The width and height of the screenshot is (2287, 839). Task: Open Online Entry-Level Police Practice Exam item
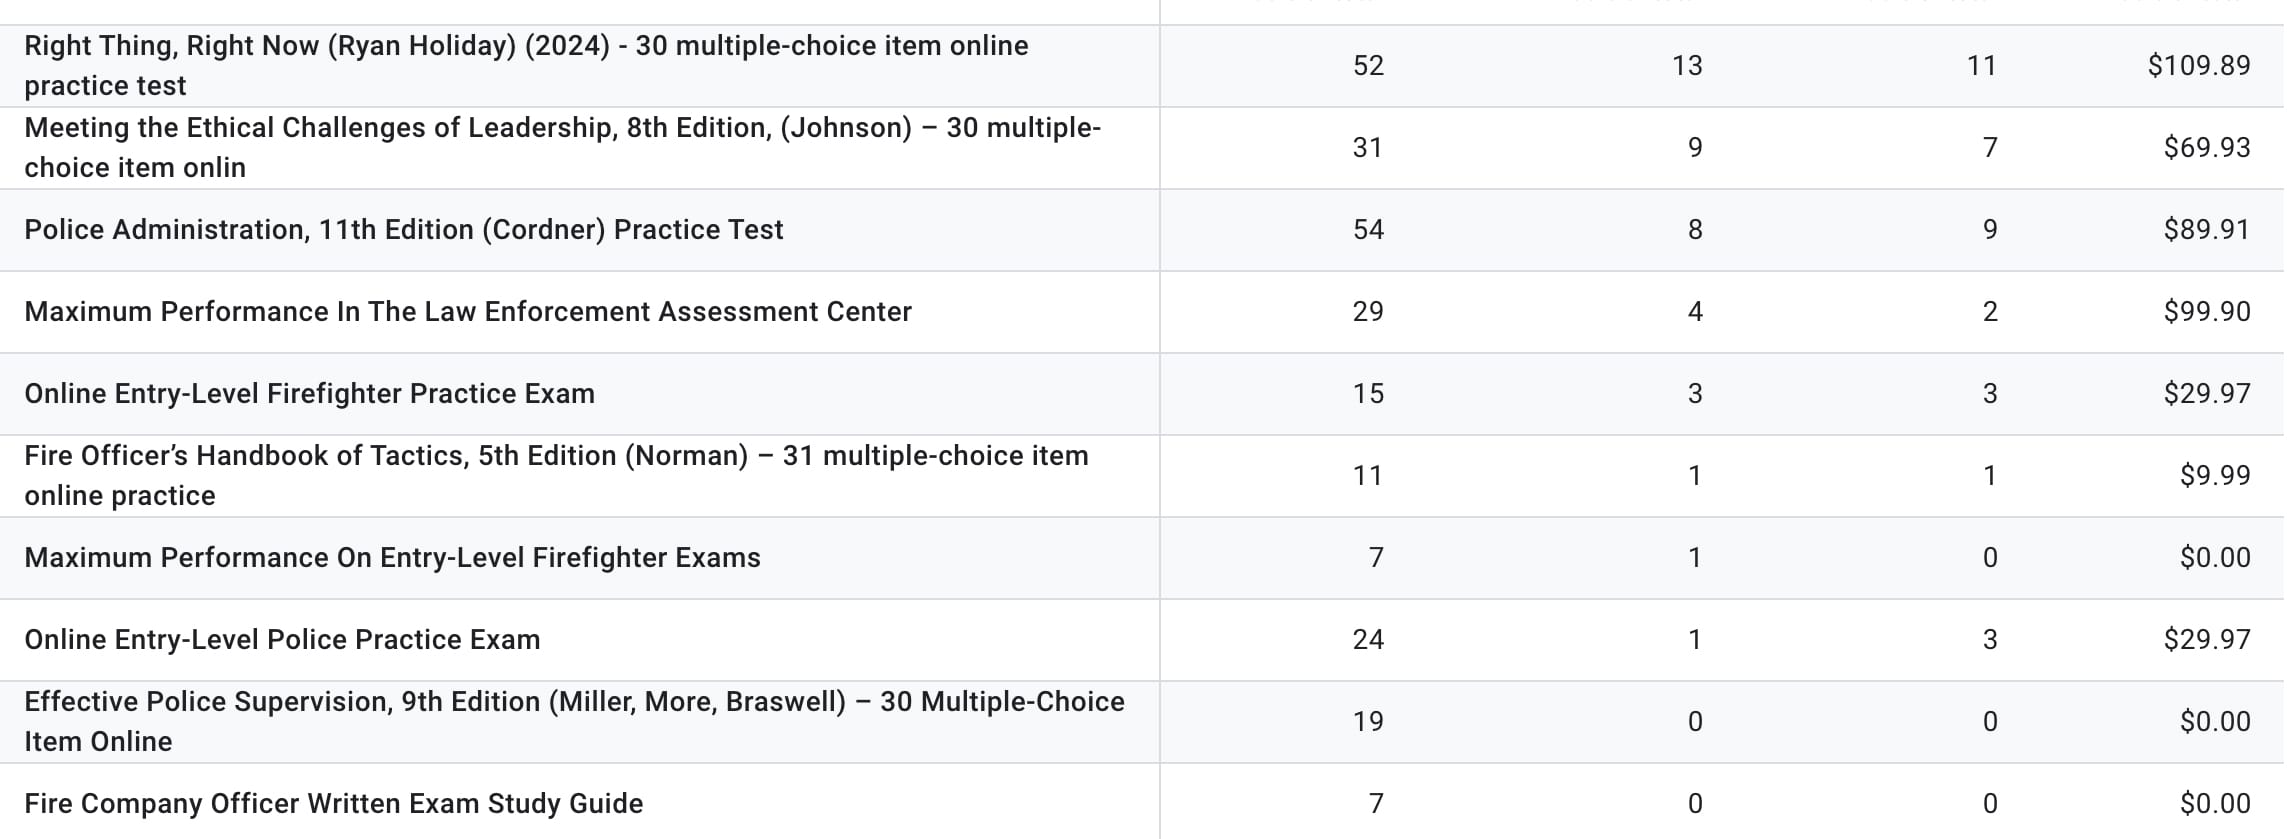click(283, 640)
